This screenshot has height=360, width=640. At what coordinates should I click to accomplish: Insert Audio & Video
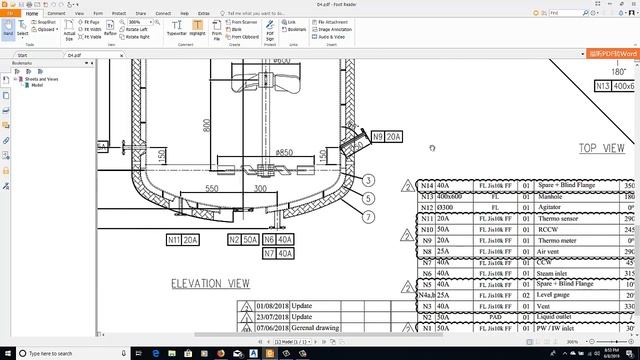329,37
